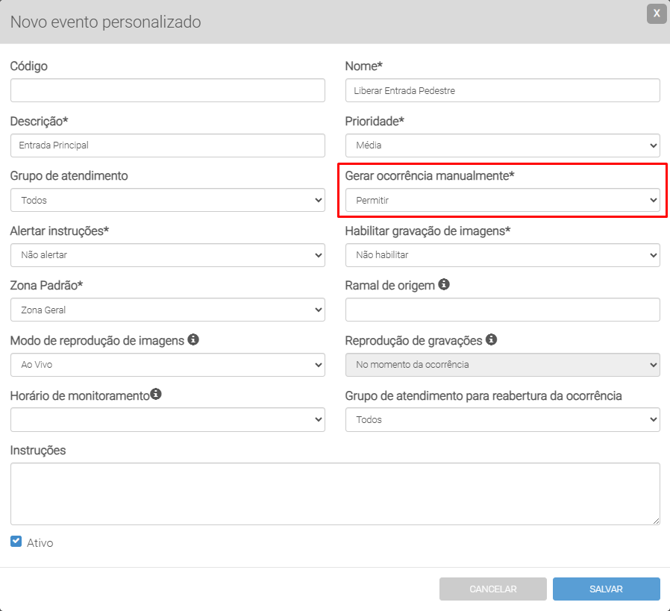Open Habilitar gravação de imagens dropdown
The height and width of the screenshot is (611, 670).
502,255
